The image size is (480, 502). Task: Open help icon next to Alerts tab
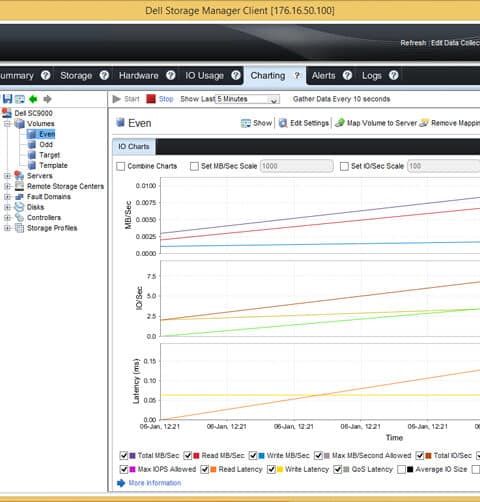[347, 75]
